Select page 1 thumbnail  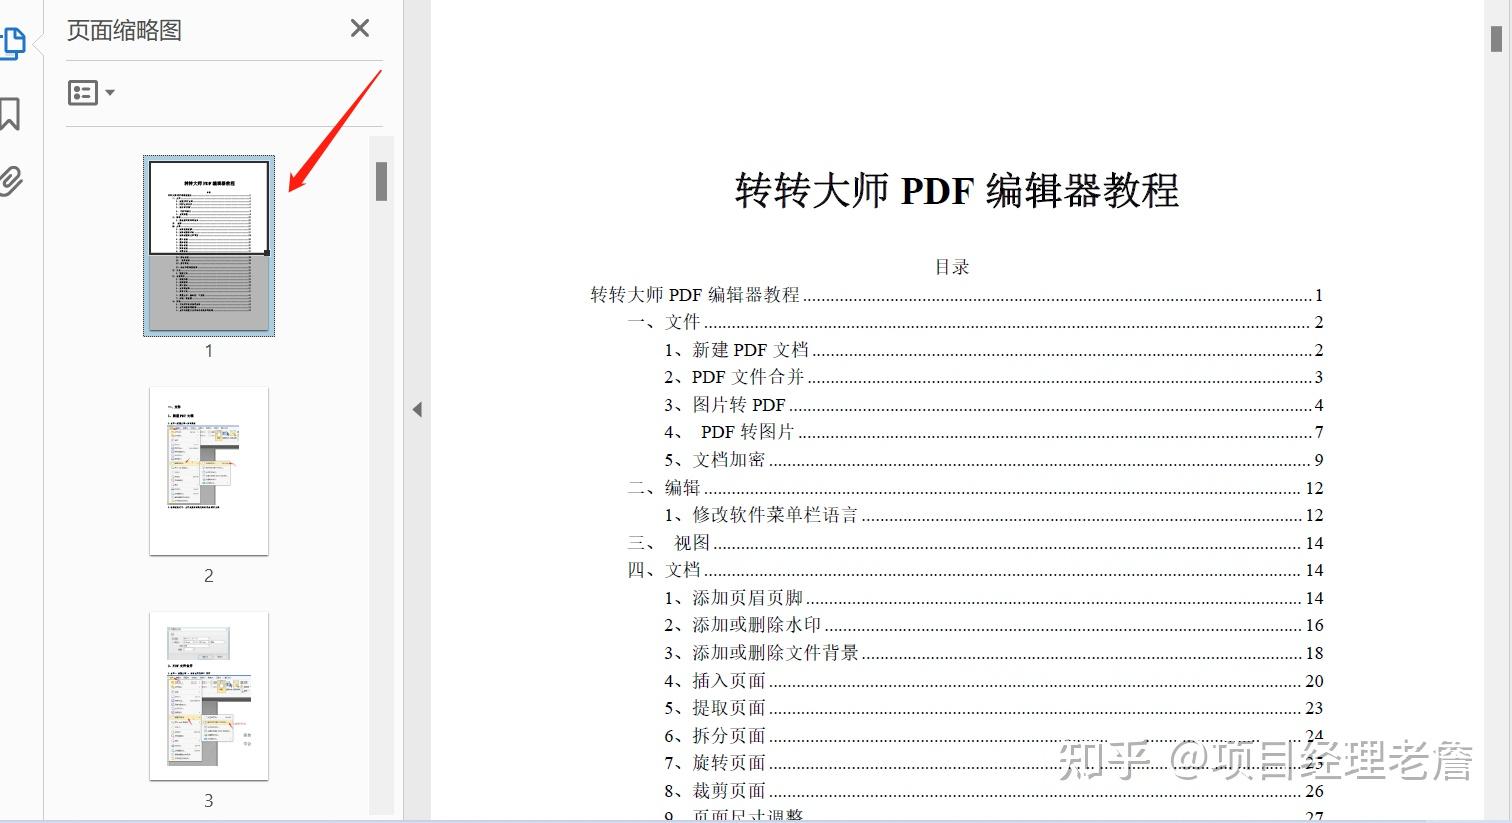pos(209,246)
